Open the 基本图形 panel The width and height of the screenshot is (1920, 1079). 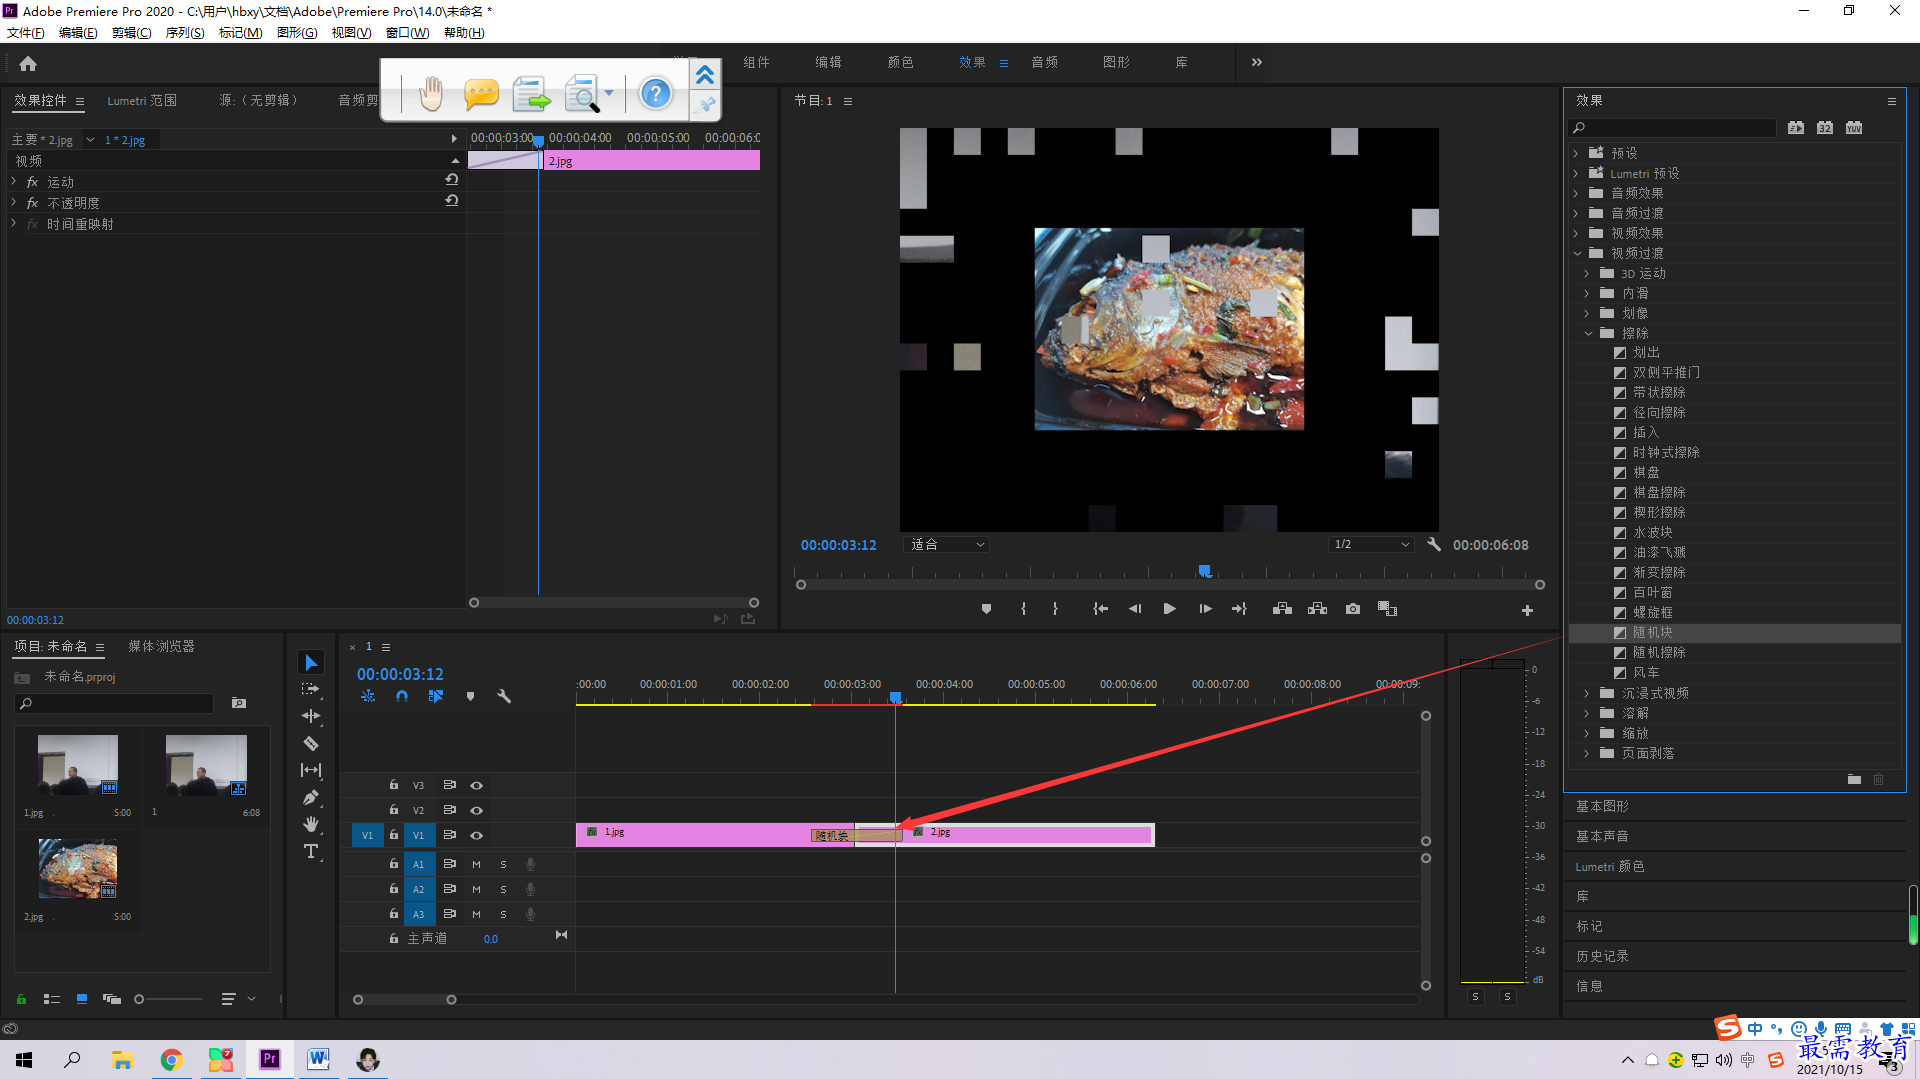(1602, 806)
